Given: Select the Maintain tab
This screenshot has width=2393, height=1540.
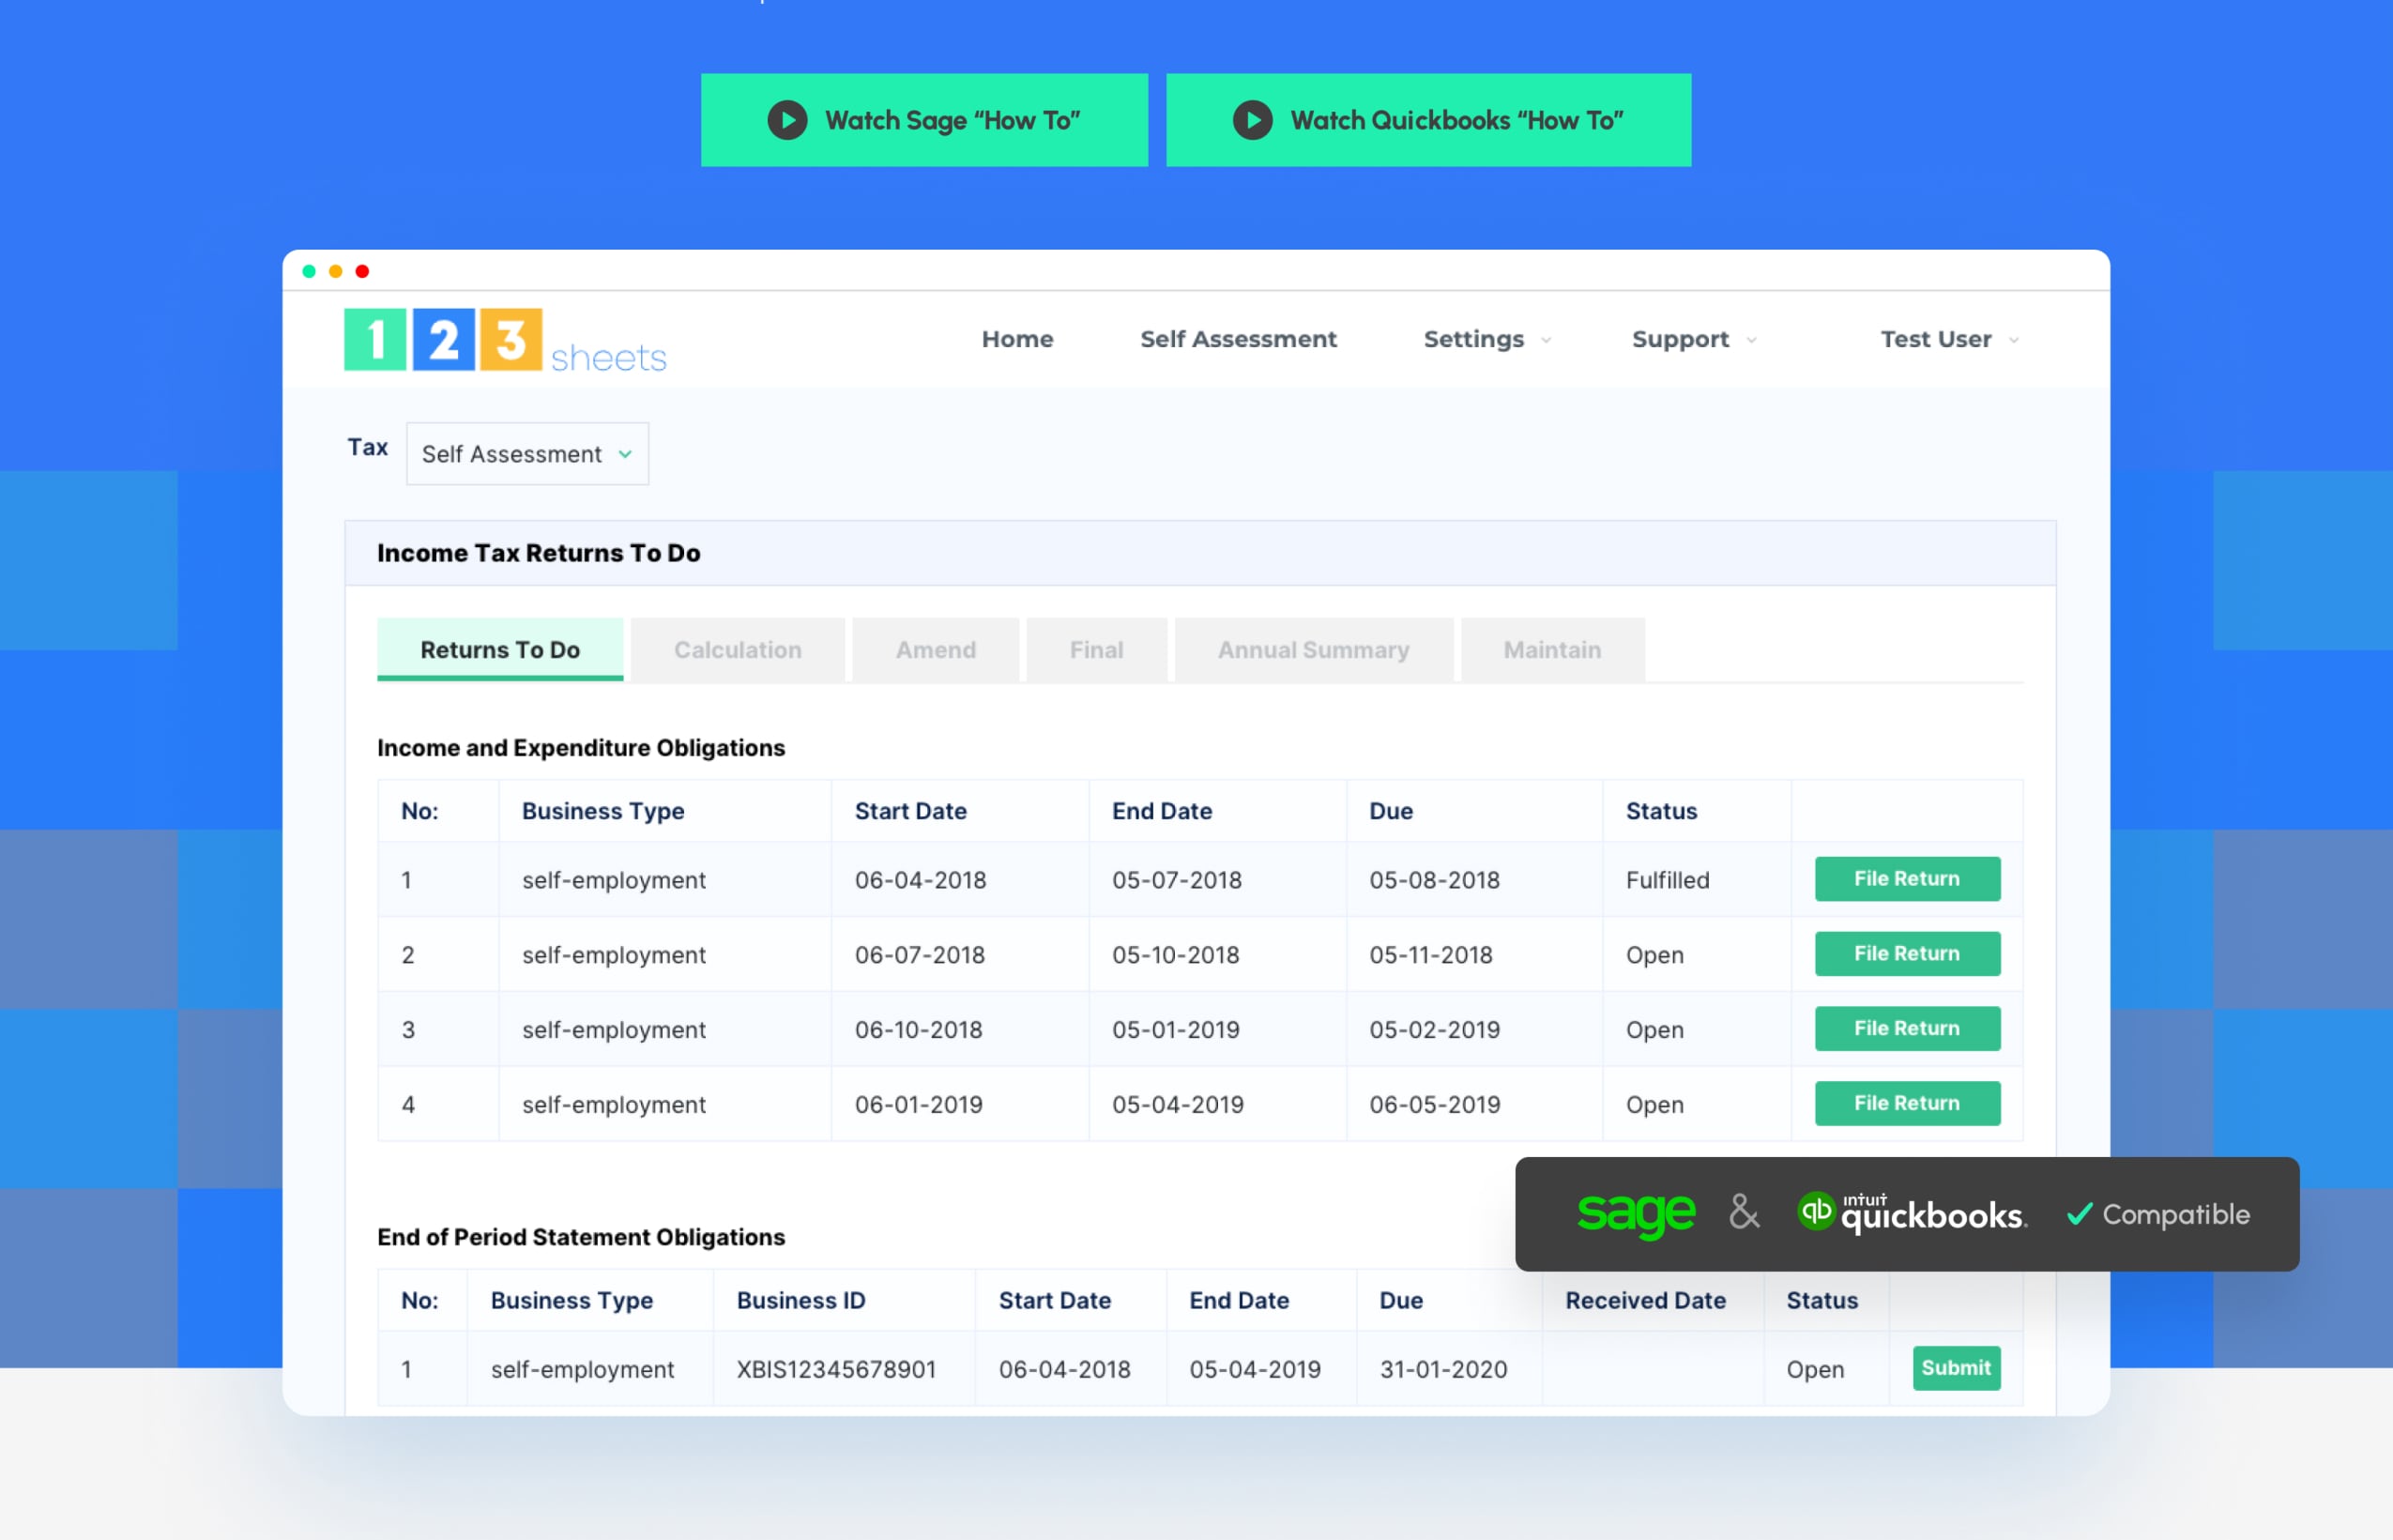Looking at the screenshot, I should click(x=1552, y=650).
